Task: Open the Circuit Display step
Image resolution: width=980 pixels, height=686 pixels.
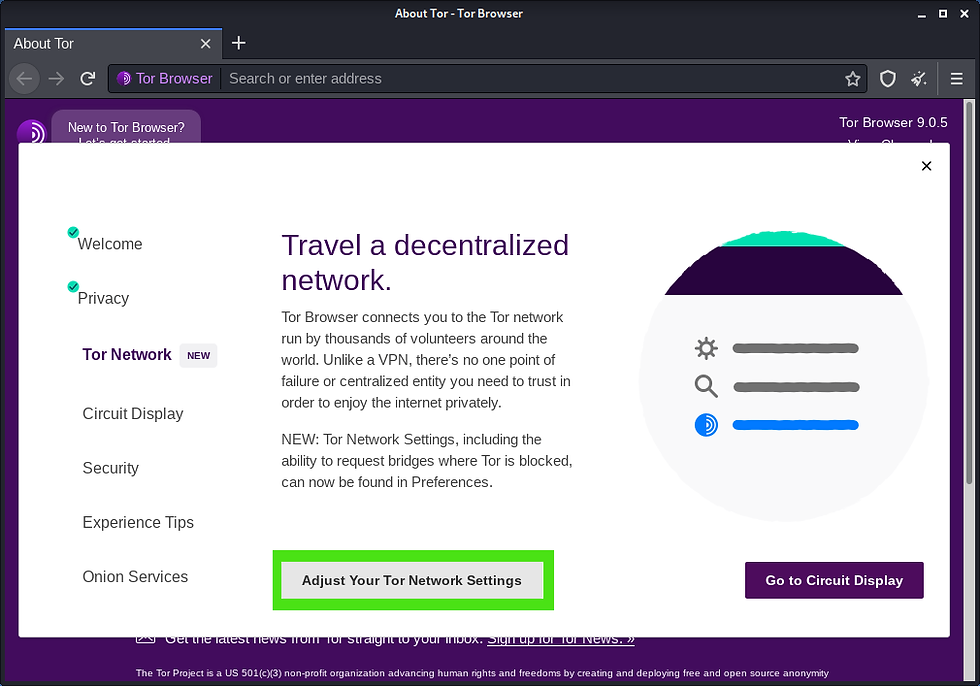Action: pos(133,414)
